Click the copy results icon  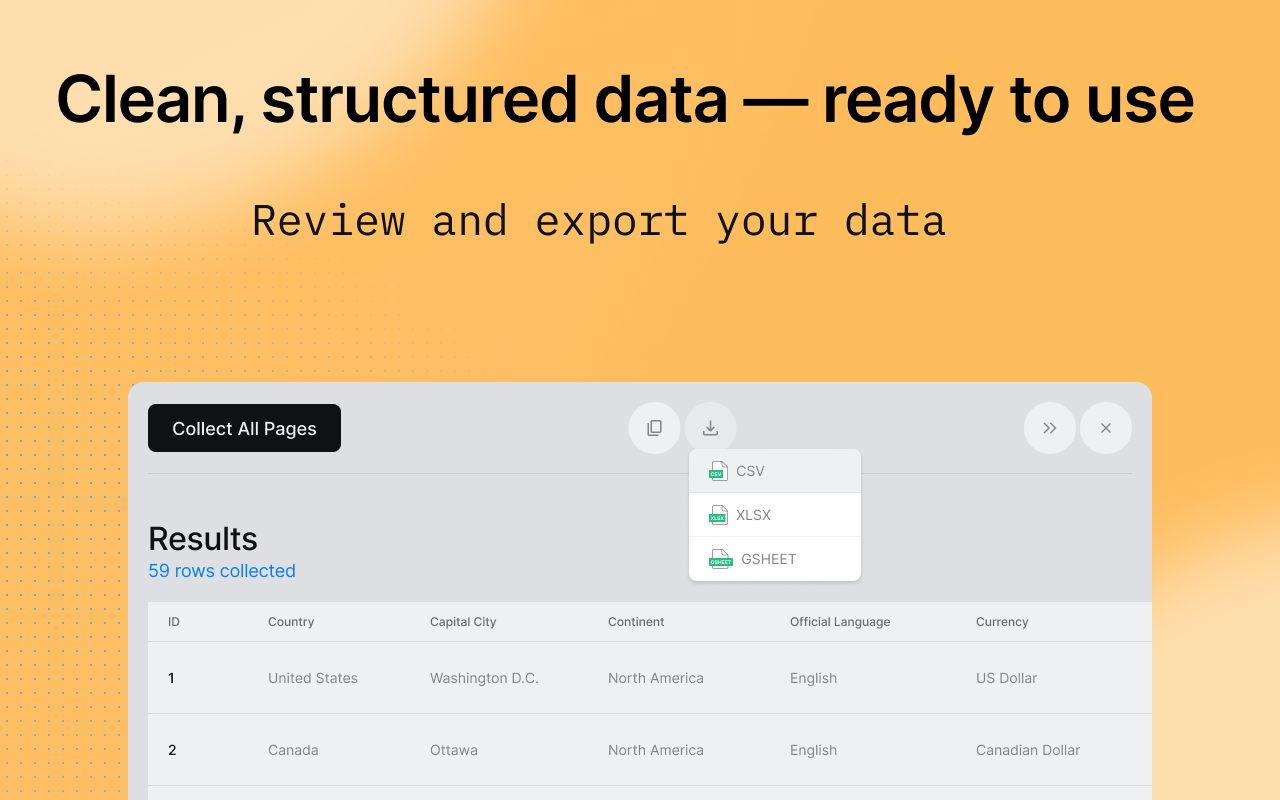pos(654,428)
